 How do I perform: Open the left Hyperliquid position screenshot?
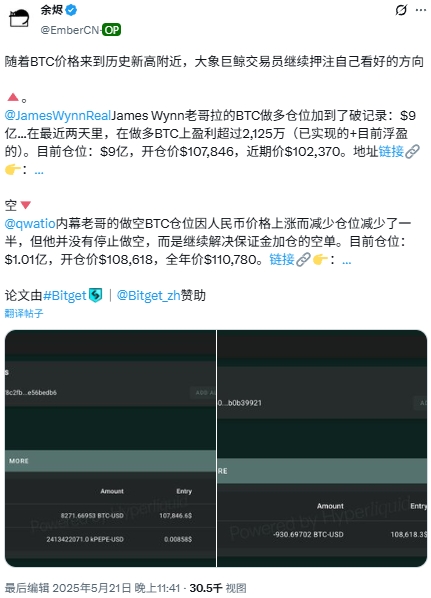(x=110, y=448)
